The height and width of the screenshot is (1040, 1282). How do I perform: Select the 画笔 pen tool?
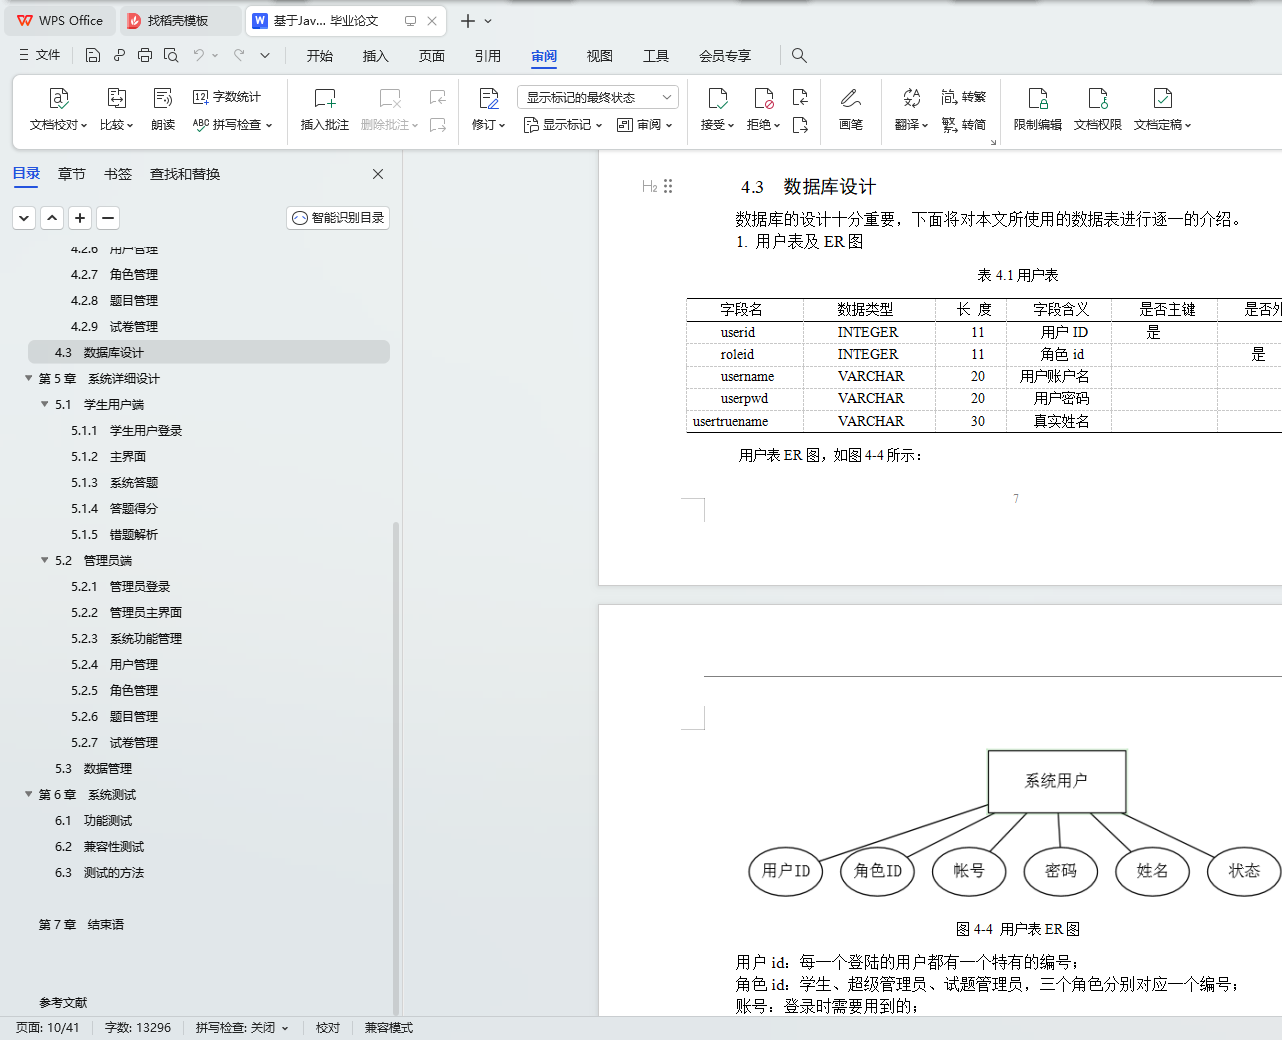pos(851,110)
